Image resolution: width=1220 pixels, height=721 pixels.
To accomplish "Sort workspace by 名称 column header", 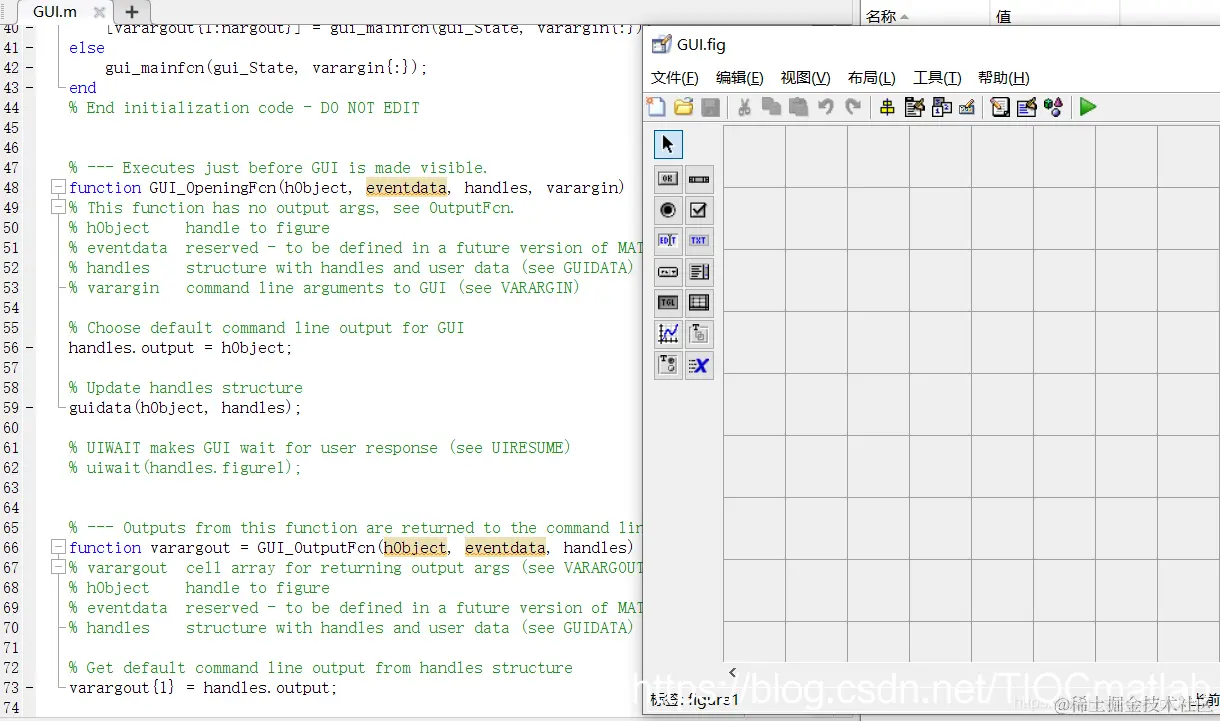I will click(888, 16).
